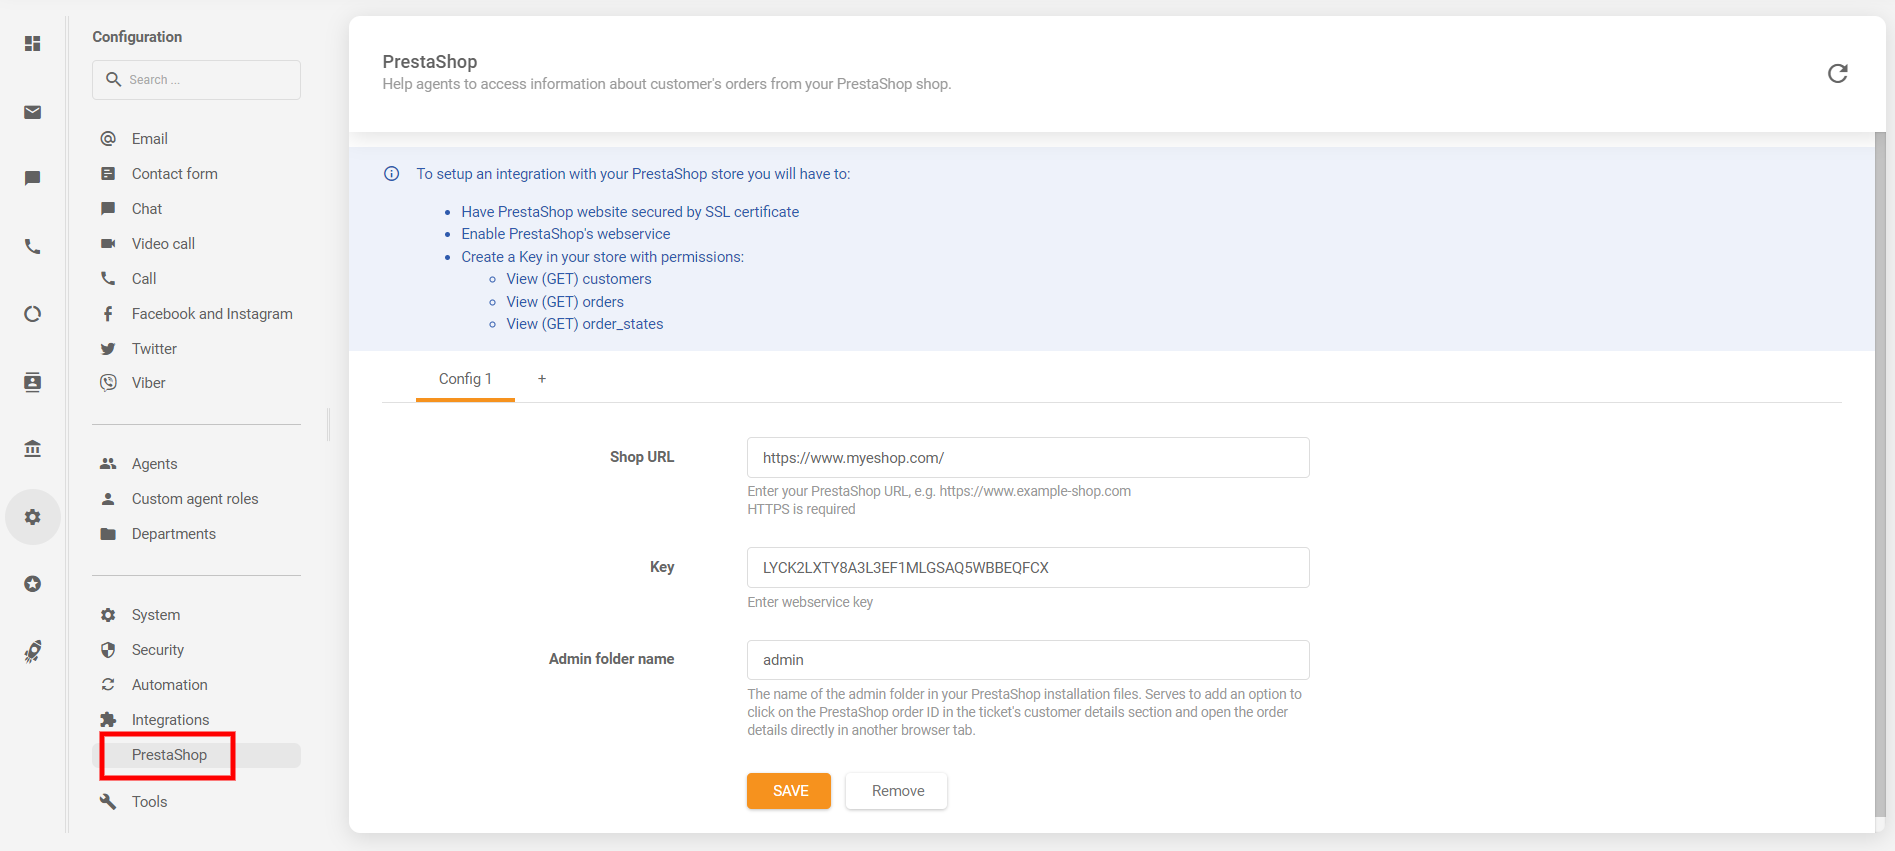Open tickets via the envelope icon

coord(33,112)
